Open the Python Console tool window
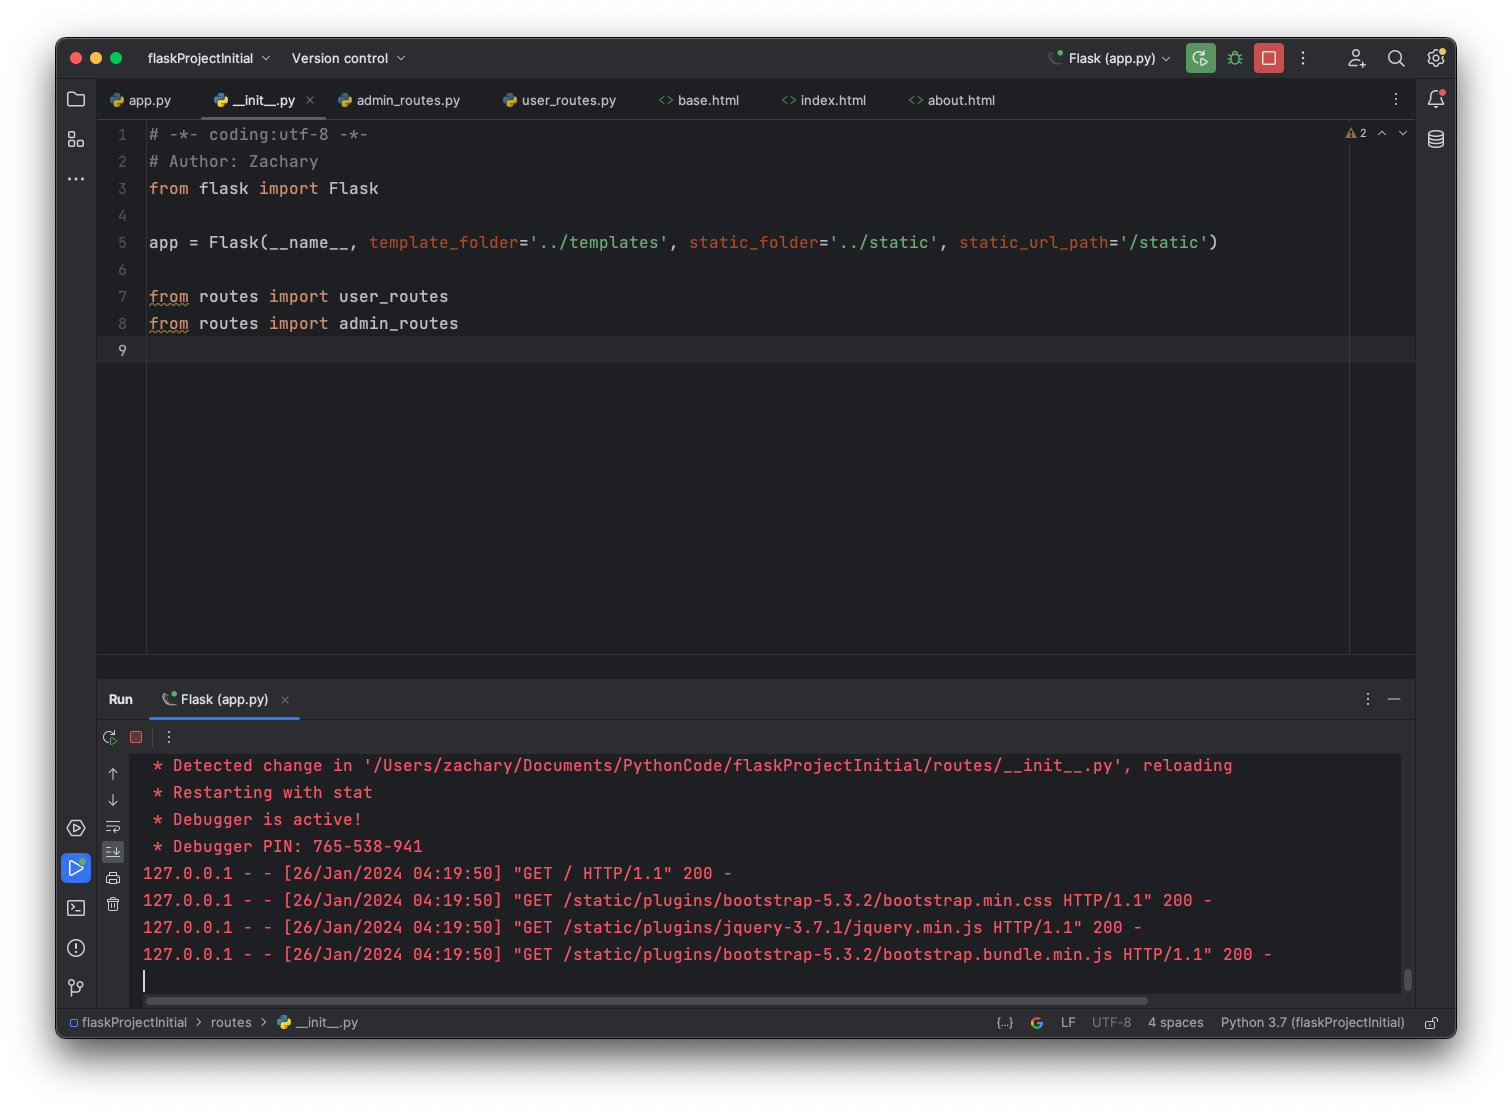This screenshot has width=1512, height=1112. [x=76, y=828]
